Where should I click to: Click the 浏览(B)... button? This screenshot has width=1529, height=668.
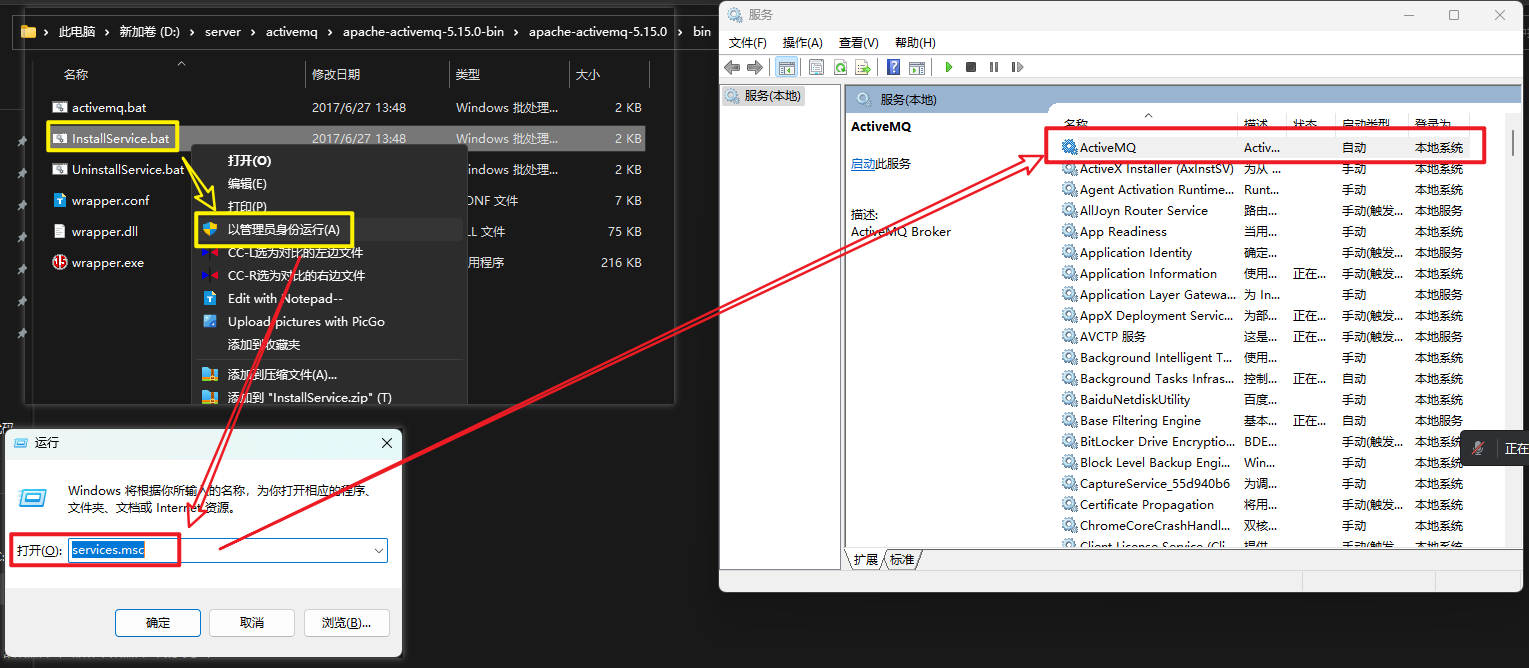coord(347,622)
